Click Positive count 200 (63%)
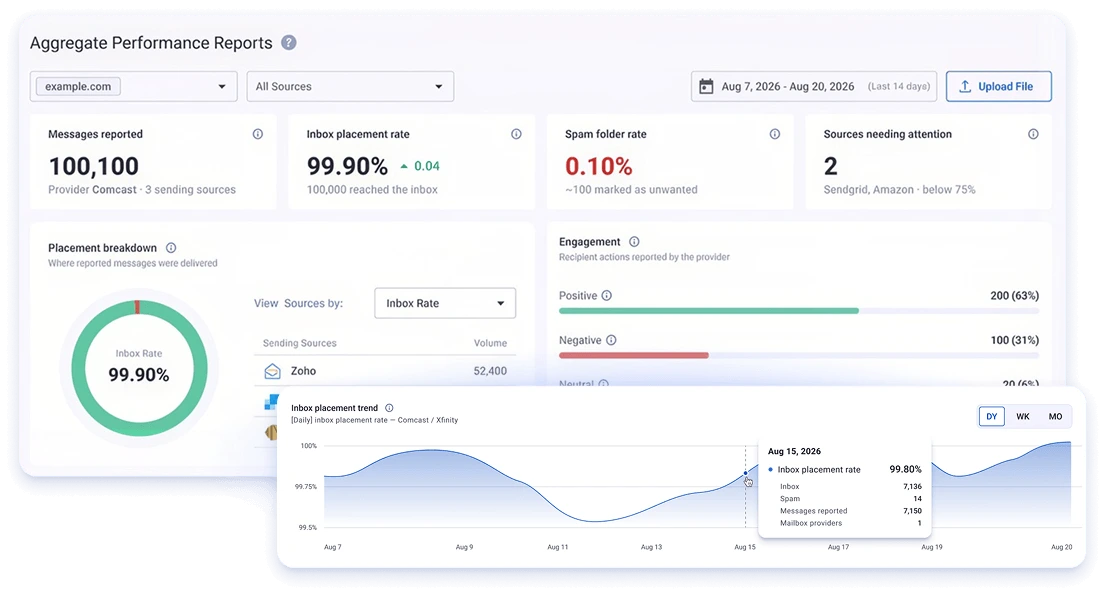 (x=1014, y=296)
